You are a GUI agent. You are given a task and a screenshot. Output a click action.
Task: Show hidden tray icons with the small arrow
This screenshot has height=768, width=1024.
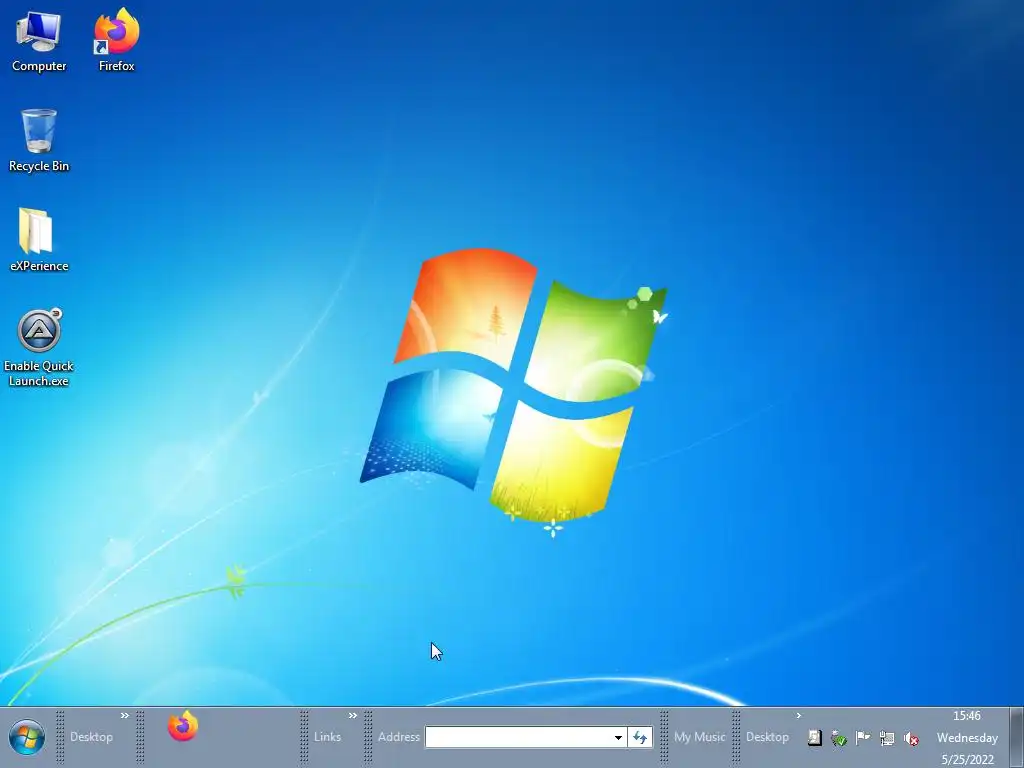(798, 716)
